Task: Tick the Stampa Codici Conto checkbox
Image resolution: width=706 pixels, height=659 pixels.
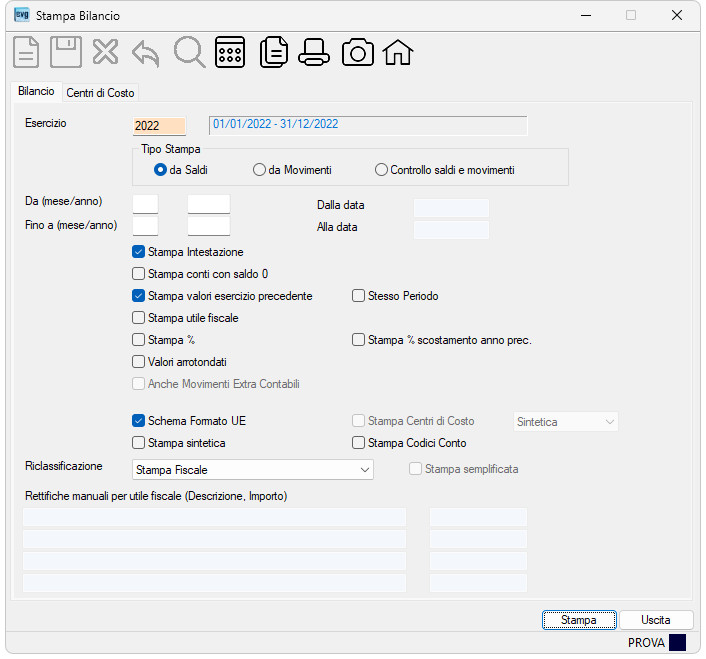Action: point(358,442)
